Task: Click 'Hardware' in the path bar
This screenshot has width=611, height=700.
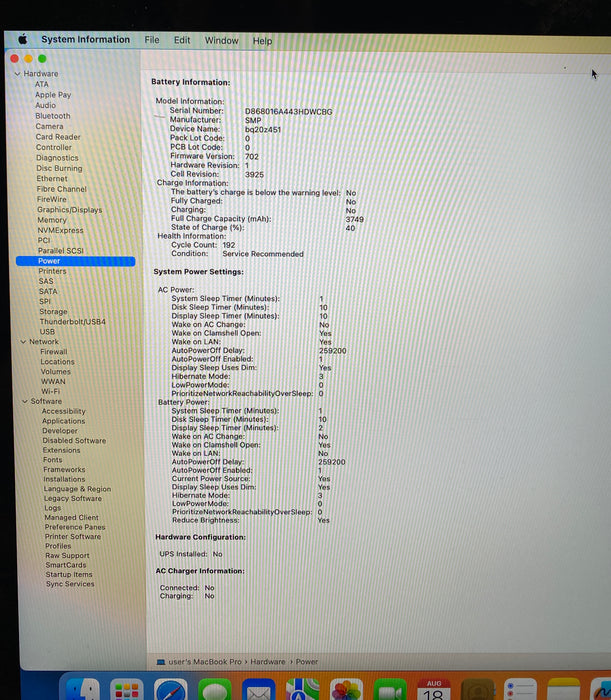Action: click(268, 662)
